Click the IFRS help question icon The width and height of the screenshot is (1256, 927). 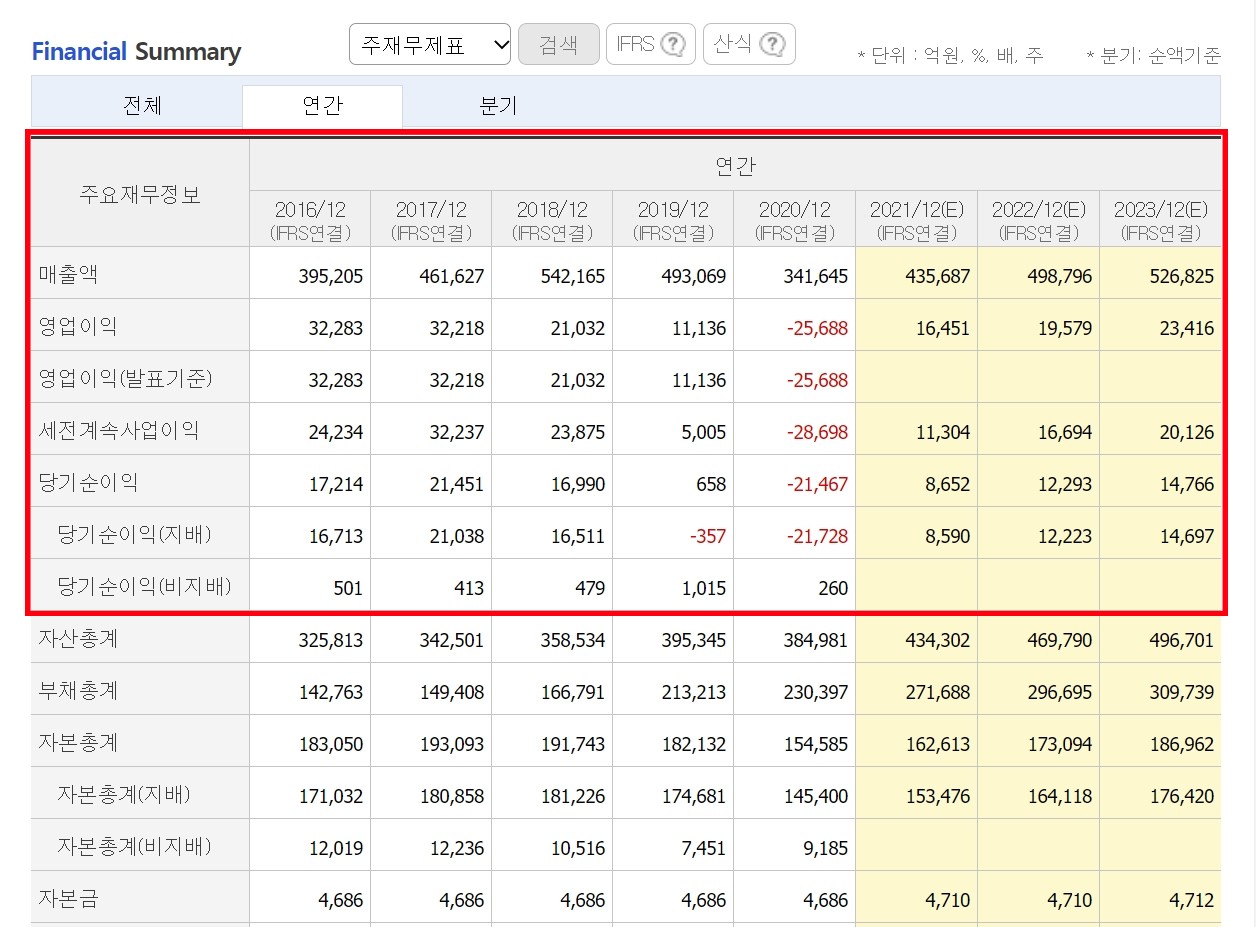tap(674, 44)
